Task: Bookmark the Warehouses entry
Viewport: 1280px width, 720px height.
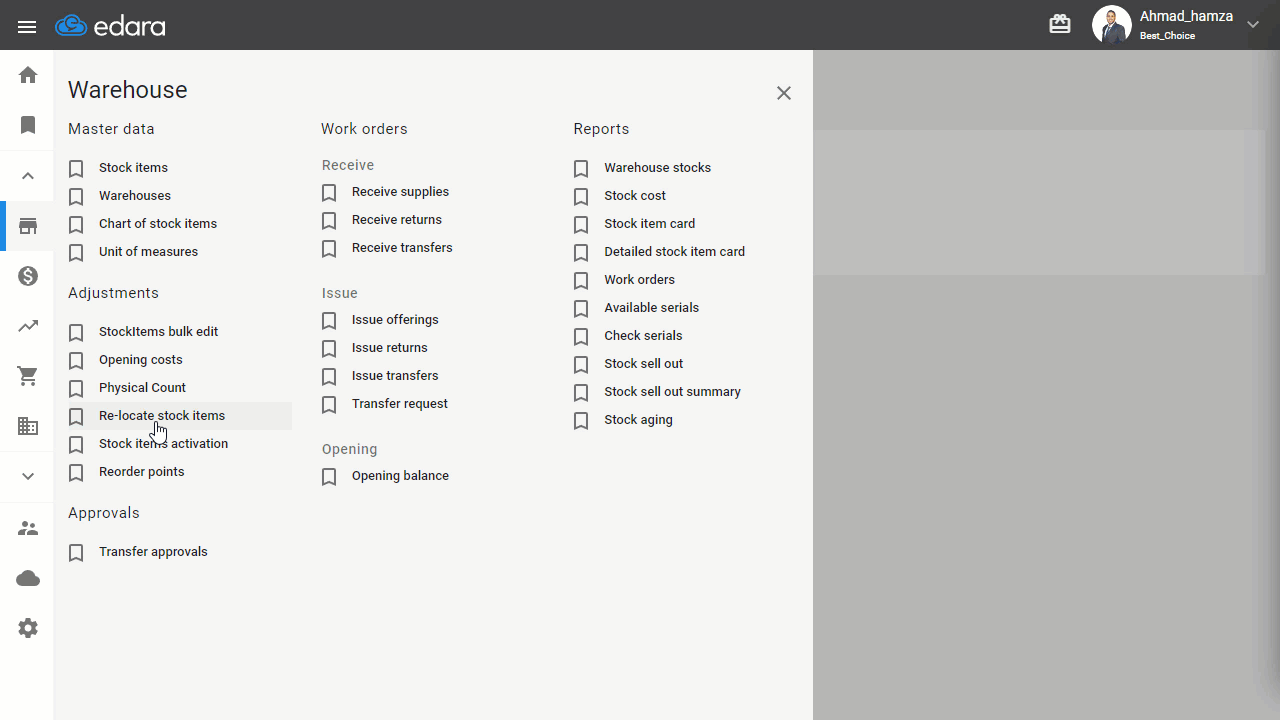Action: pyautogui.click(x=76, y=197)
